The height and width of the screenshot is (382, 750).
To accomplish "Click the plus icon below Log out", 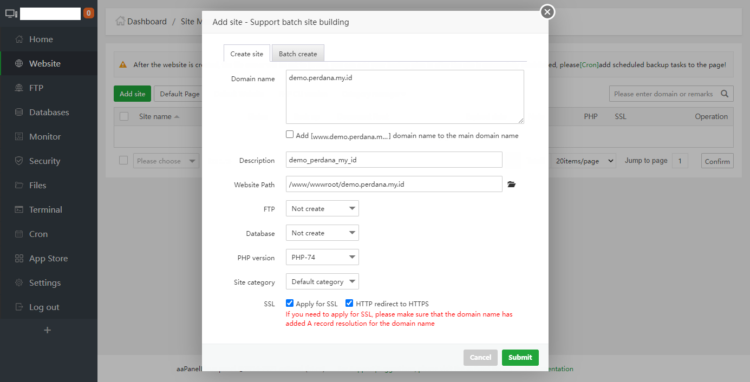I will coord(47,330).
